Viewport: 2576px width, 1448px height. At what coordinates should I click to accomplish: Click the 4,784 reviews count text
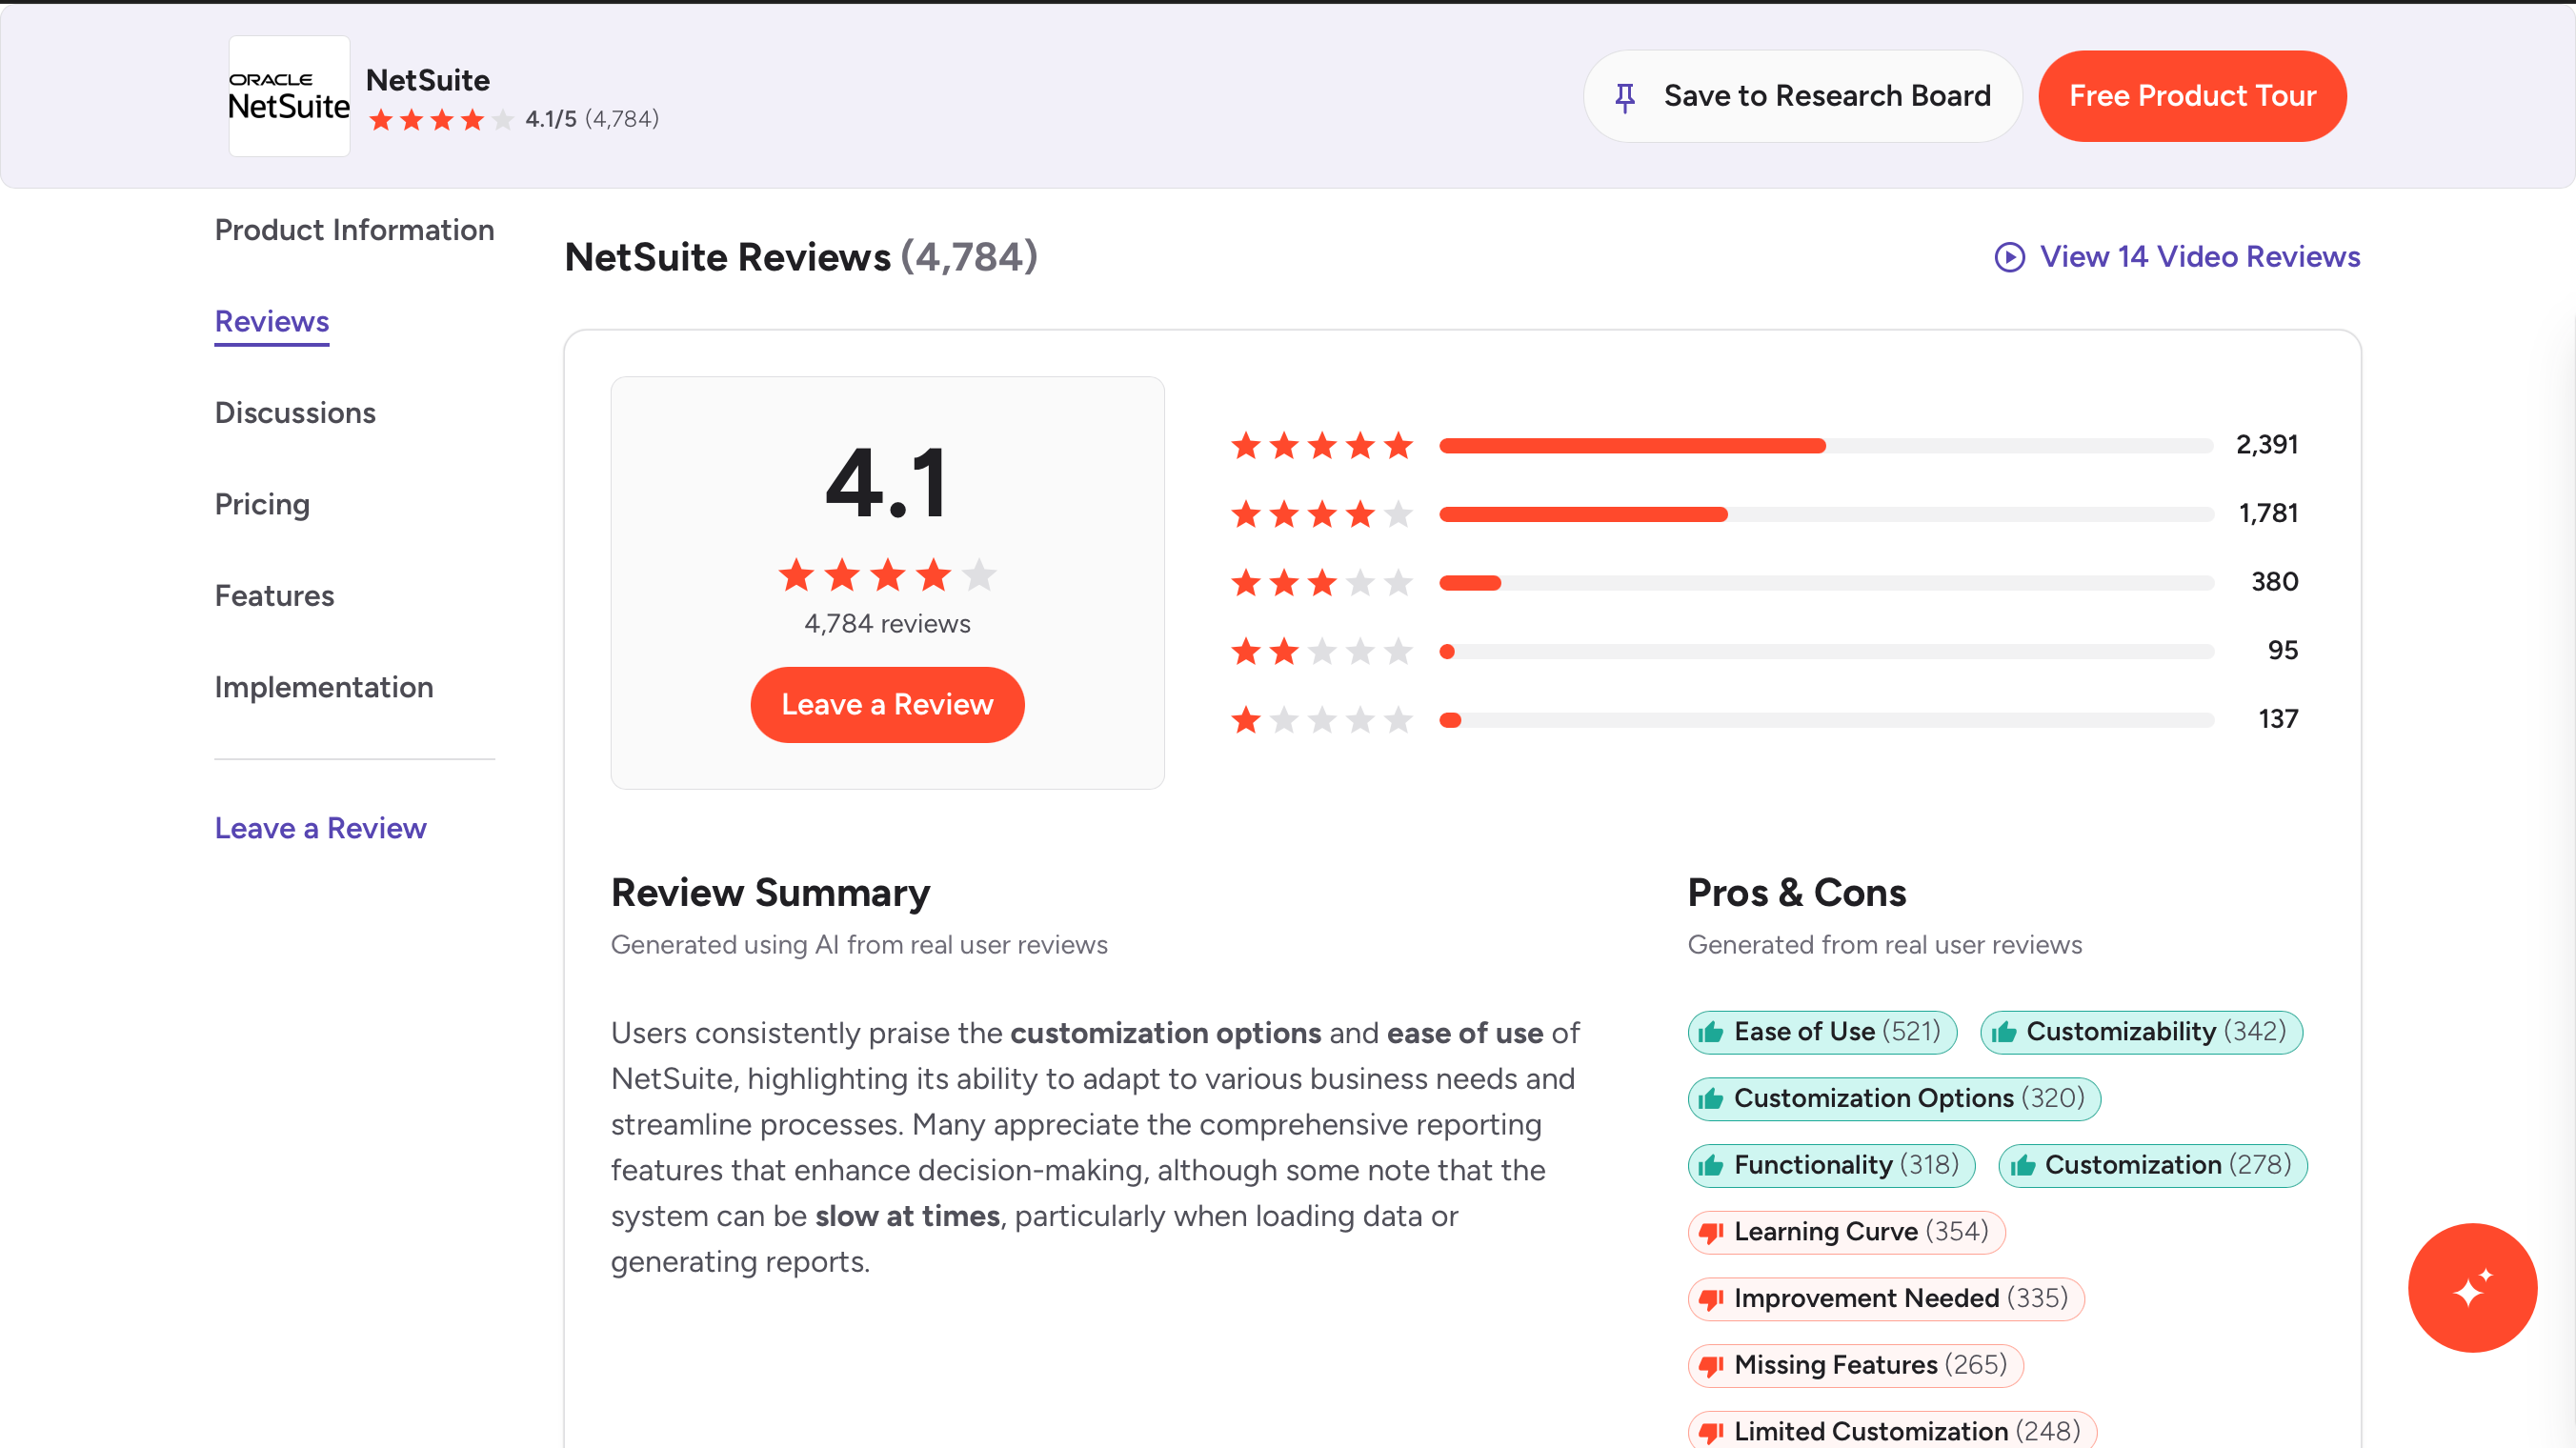[887, 624]
